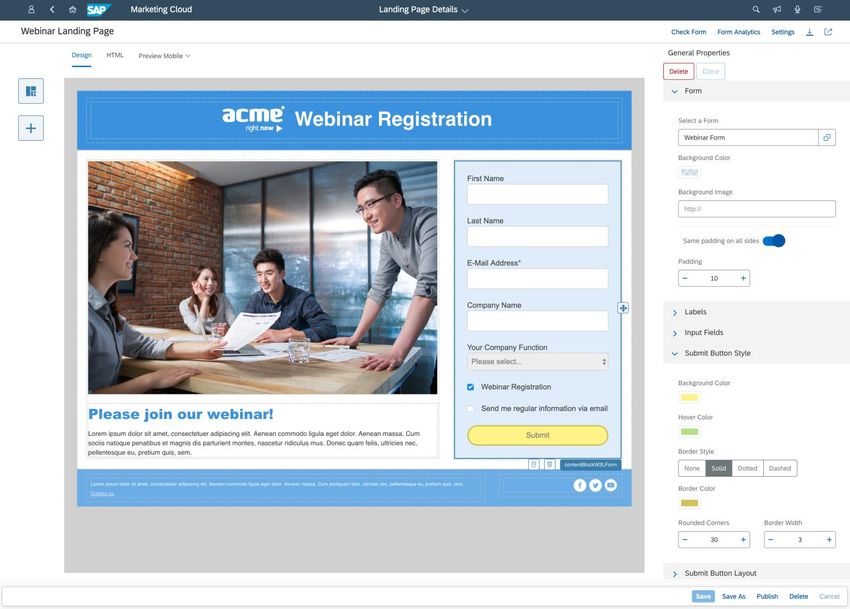Pick the Border Color swatch
Screen dimensions: 850x609
689,503
